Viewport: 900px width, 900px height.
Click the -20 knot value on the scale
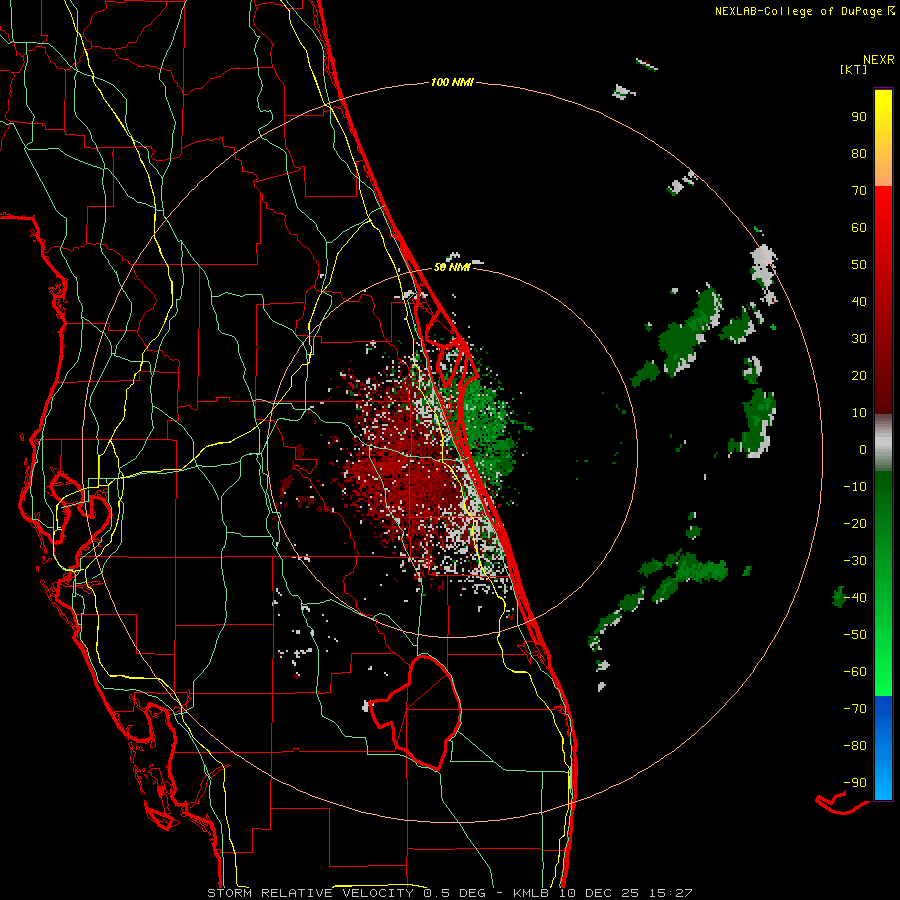tap(855, 524)
